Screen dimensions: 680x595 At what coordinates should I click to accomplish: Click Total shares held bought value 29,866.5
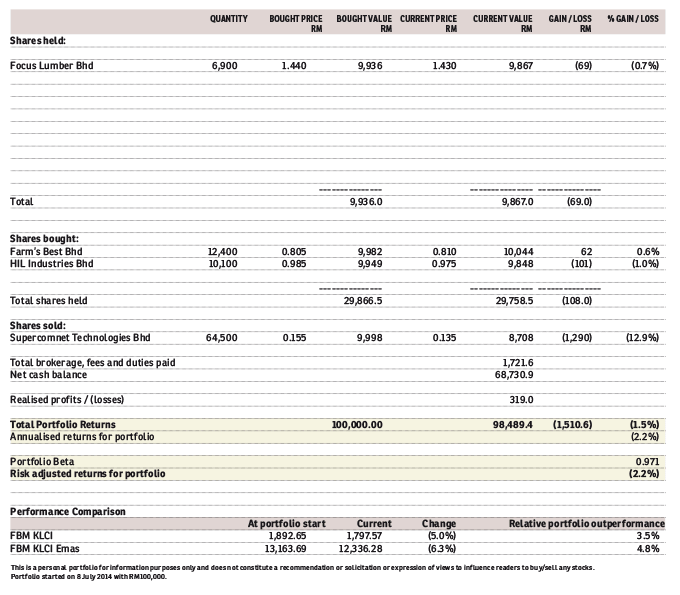point(363,301)
